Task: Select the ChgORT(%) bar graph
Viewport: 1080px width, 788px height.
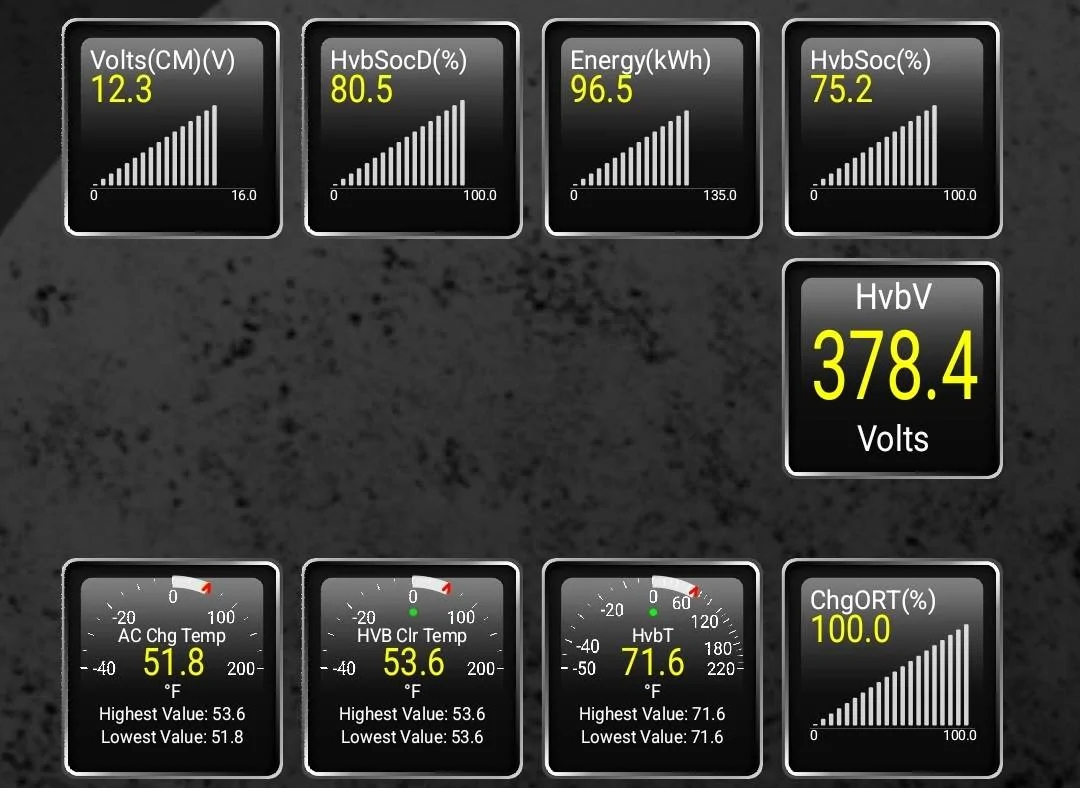Action: point(892,668)
